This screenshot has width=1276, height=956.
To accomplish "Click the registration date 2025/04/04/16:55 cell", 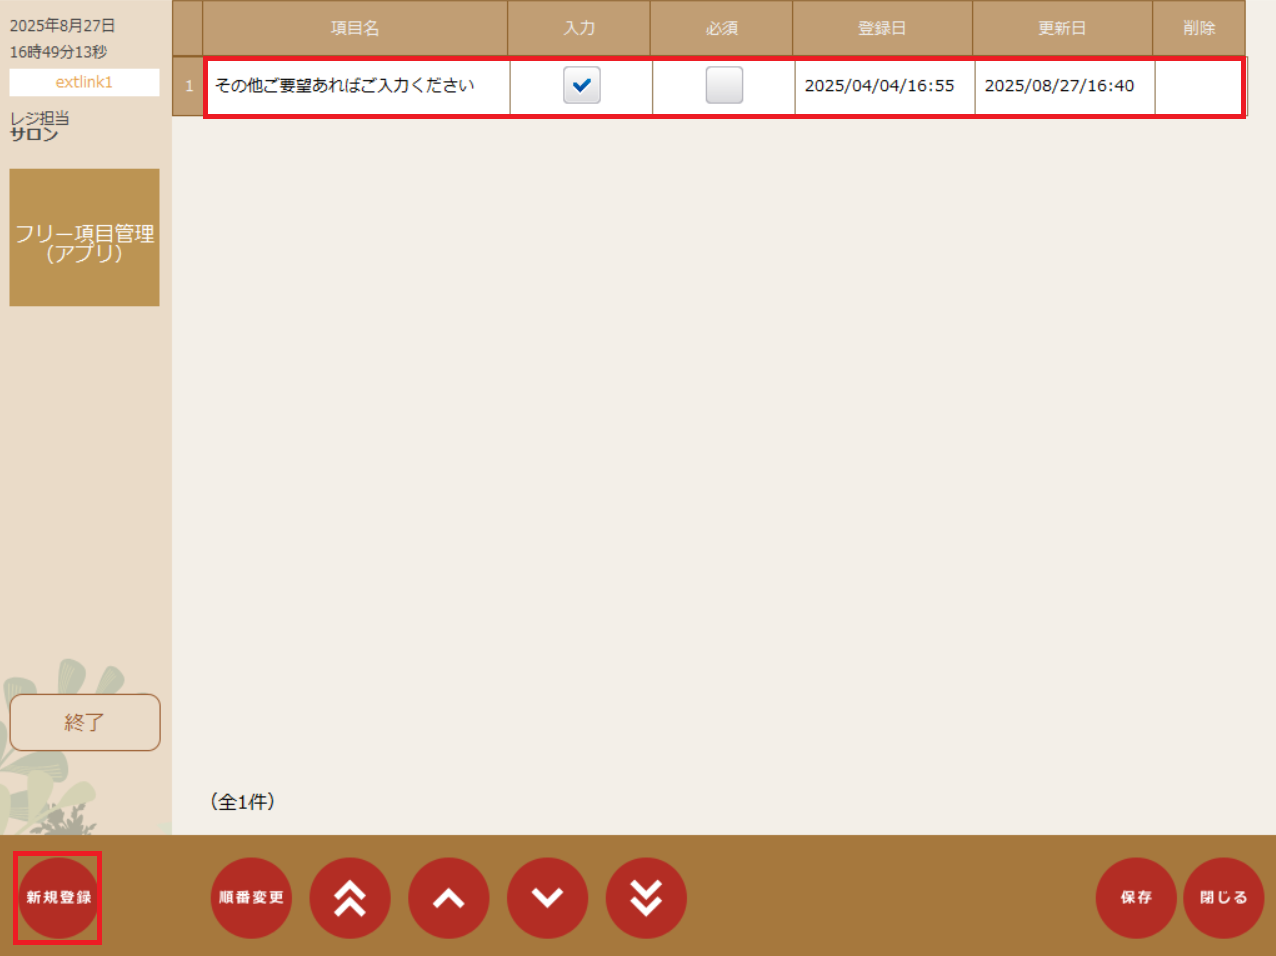I will (x=880, y=86).
